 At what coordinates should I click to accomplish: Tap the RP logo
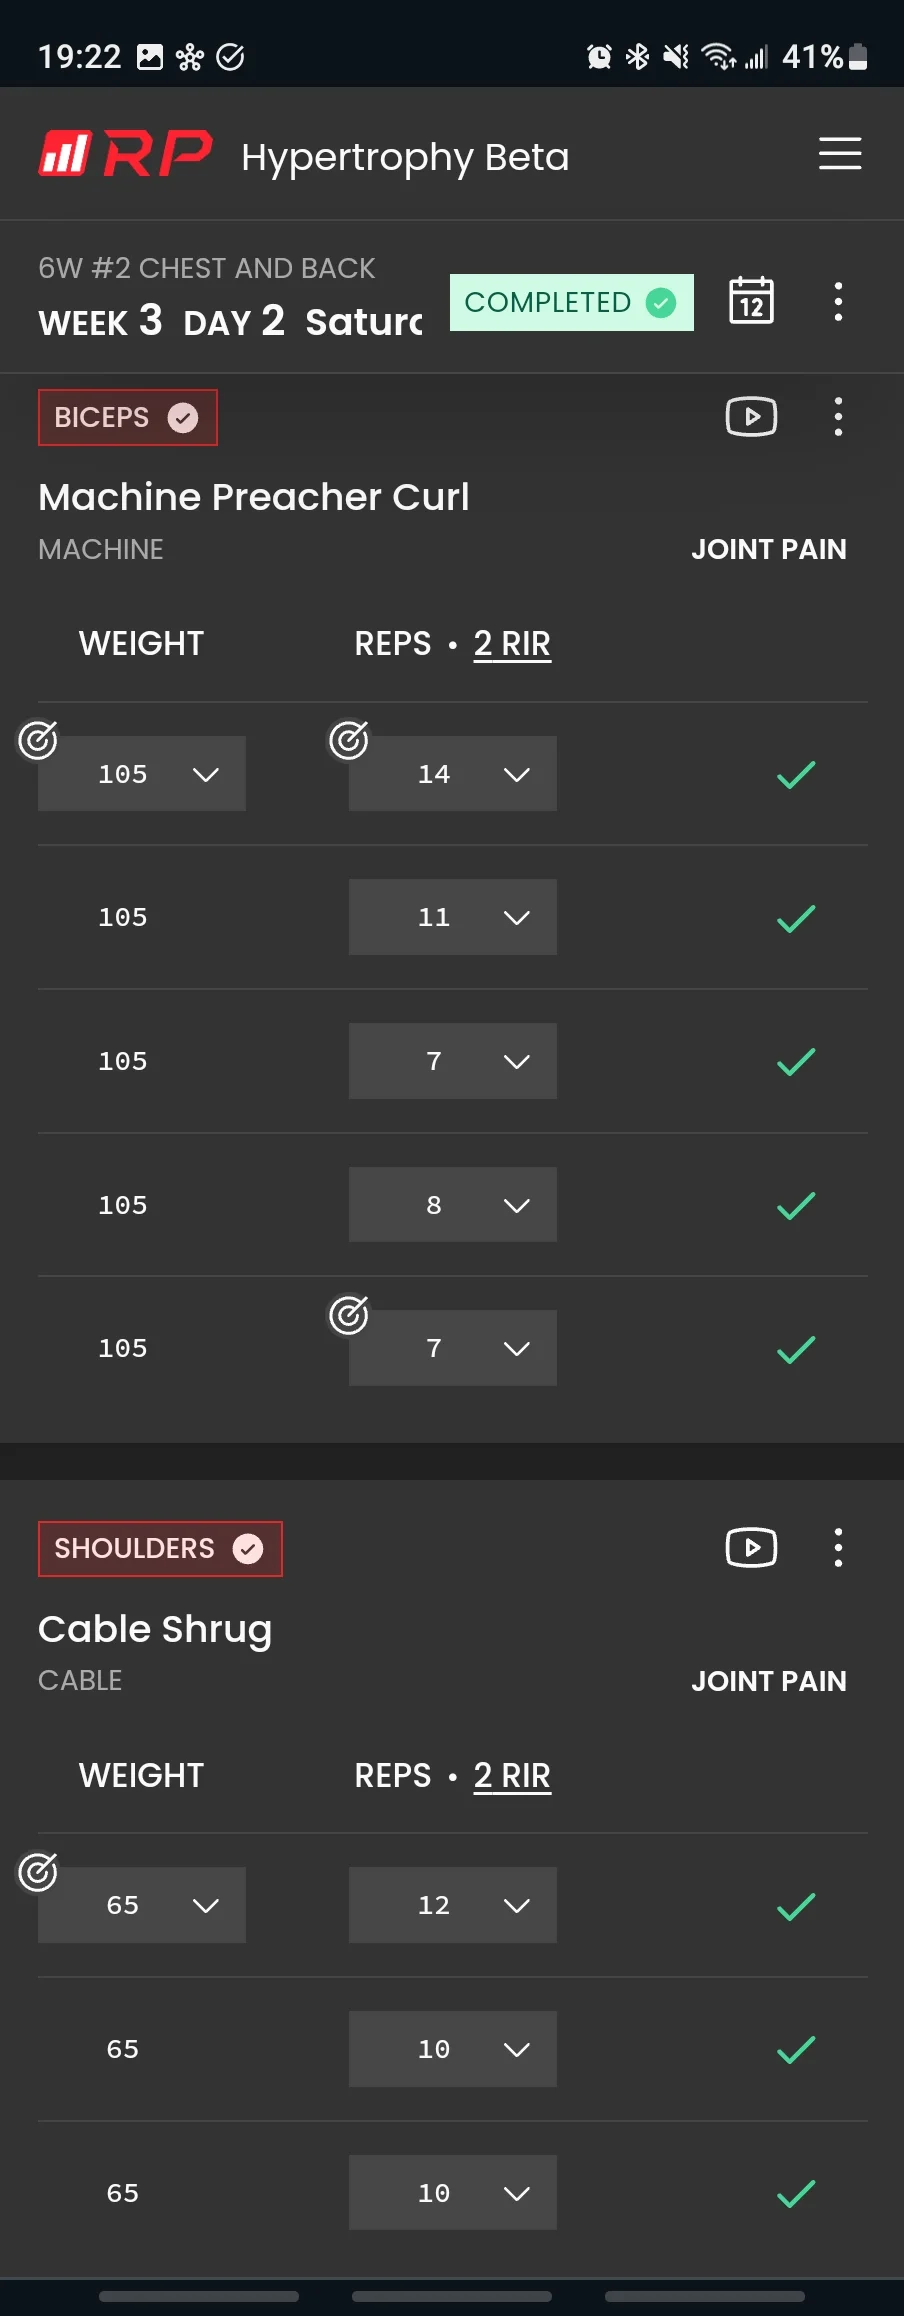tap(126, 154)
